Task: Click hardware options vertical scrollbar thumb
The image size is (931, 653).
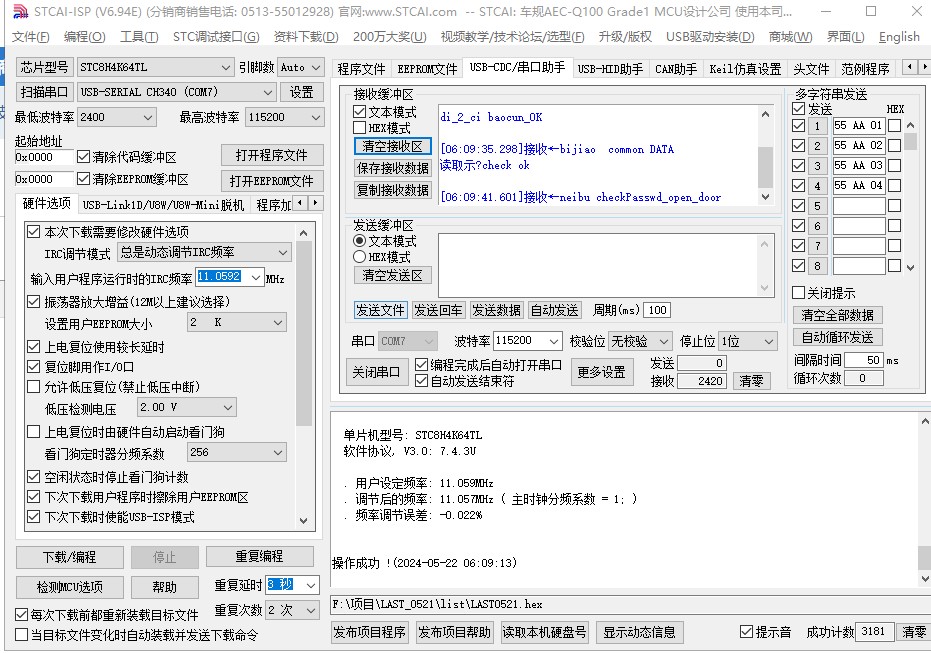Action: click(303, 335)
